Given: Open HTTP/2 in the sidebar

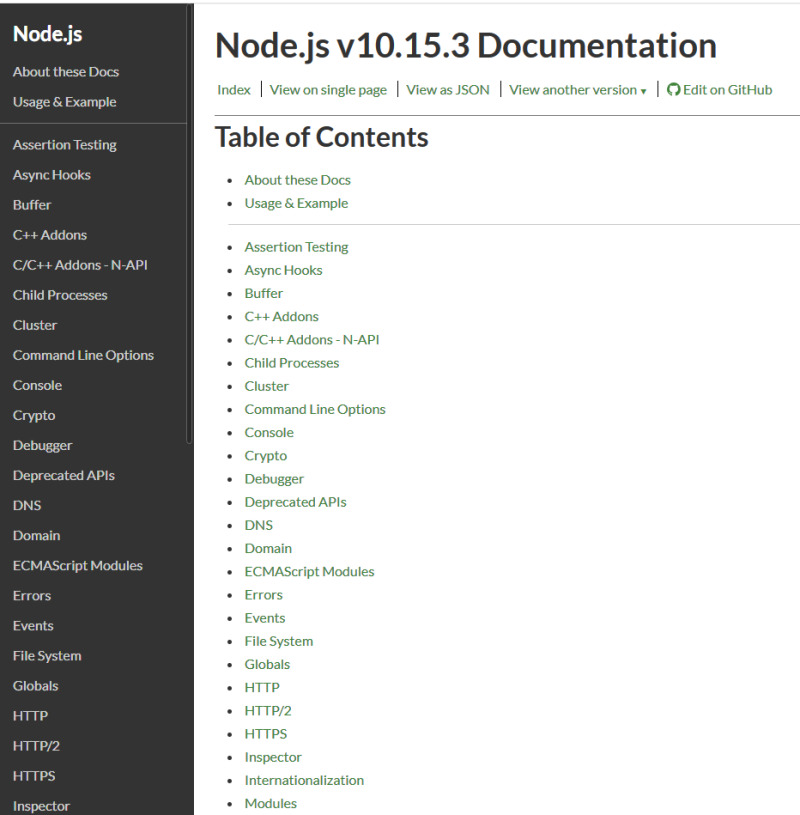Looking at the screenshot, I should click(x=36, y=747).
